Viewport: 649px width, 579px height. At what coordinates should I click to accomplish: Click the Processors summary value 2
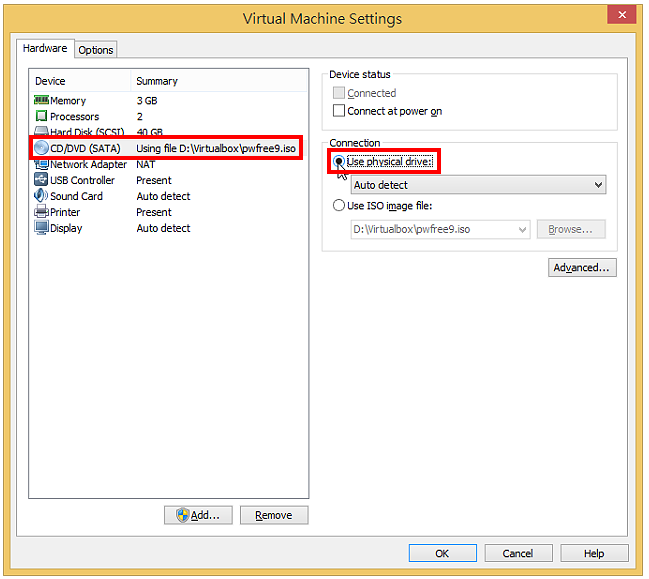[x=140, y=117]
